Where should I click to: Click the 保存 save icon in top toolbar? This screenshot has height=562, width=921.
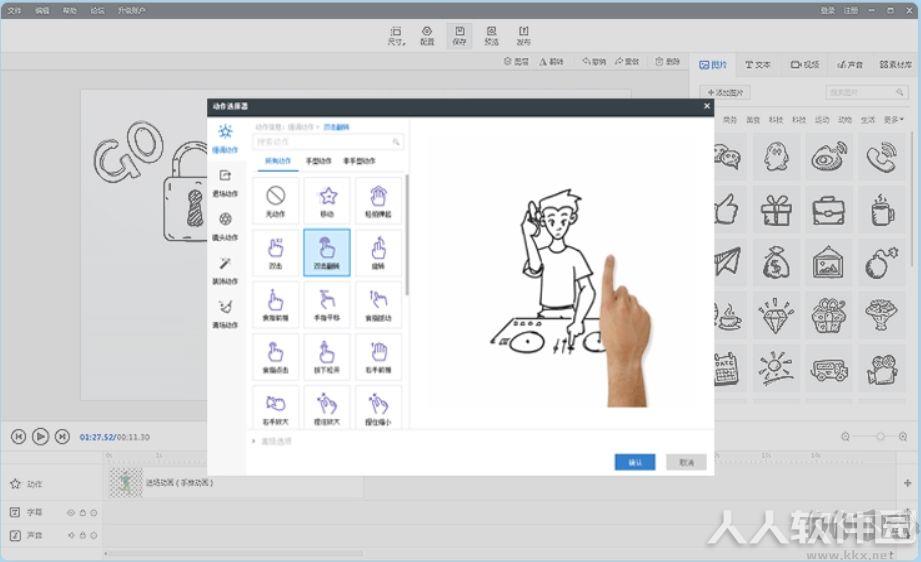pos(459,35)
